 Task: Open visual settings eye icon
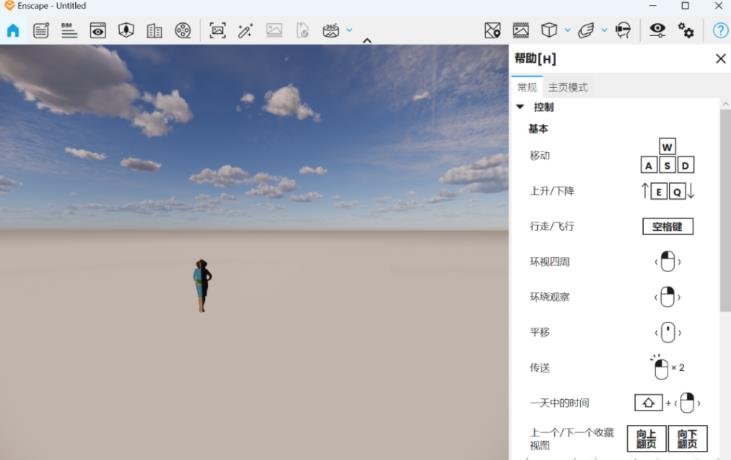coord(657,30)
